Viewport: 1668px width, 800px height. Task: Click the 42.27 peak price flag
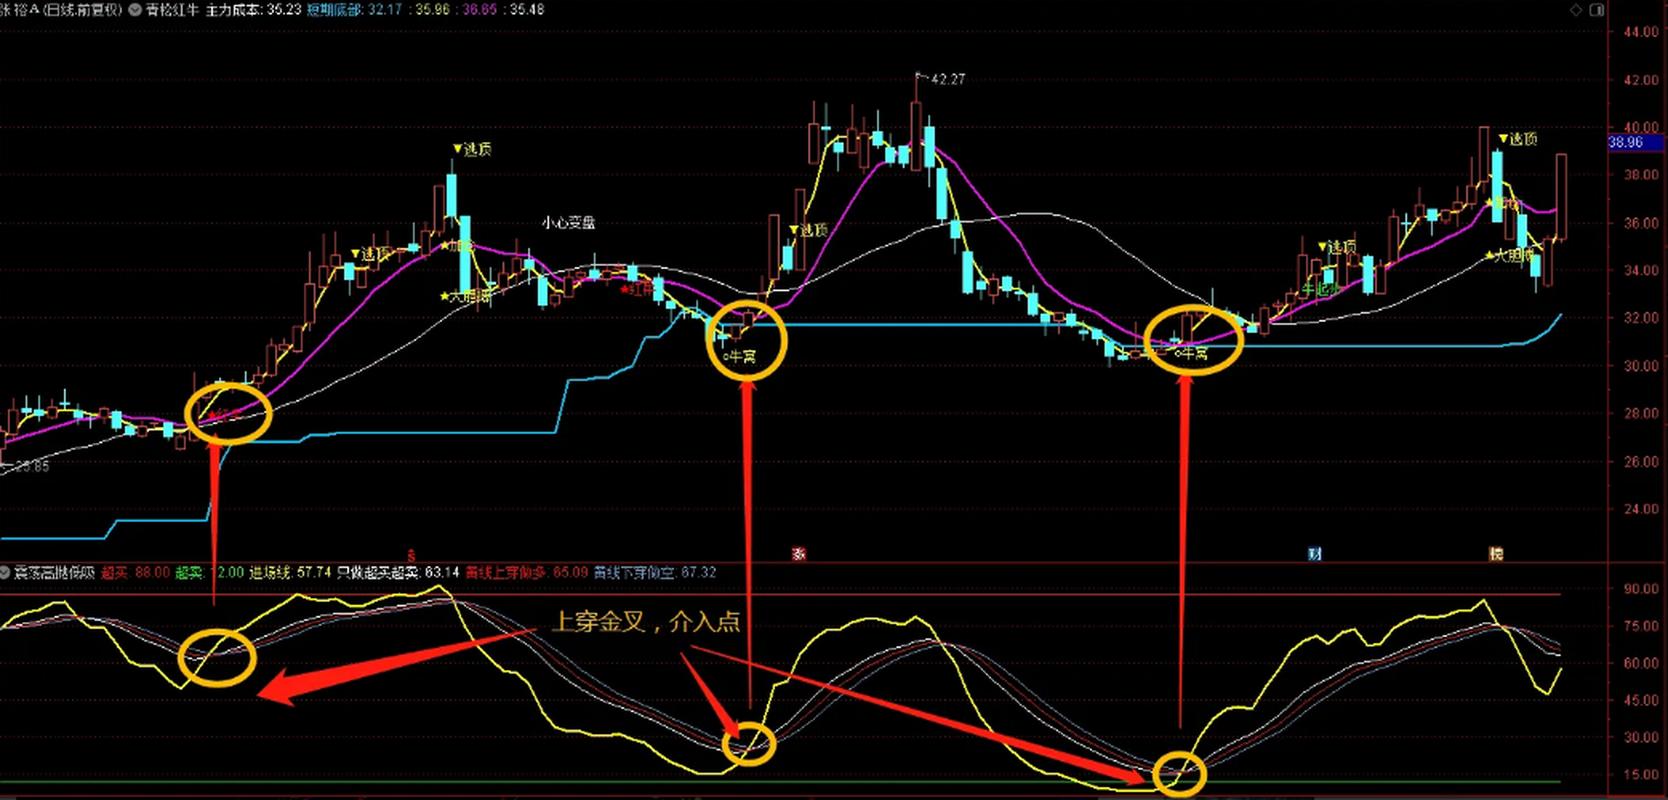[944, 79]
